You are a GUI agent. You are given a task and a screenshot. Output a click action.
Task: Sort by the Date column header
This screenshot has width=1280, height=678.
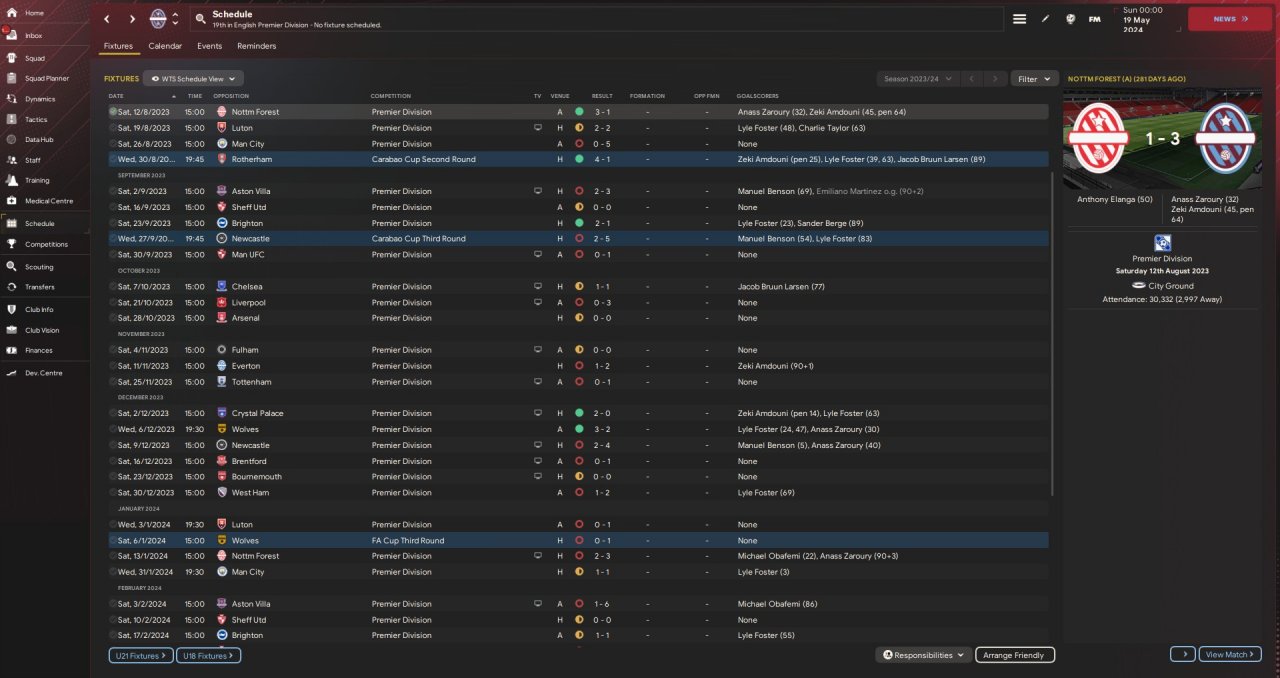(x=116, y=96)
